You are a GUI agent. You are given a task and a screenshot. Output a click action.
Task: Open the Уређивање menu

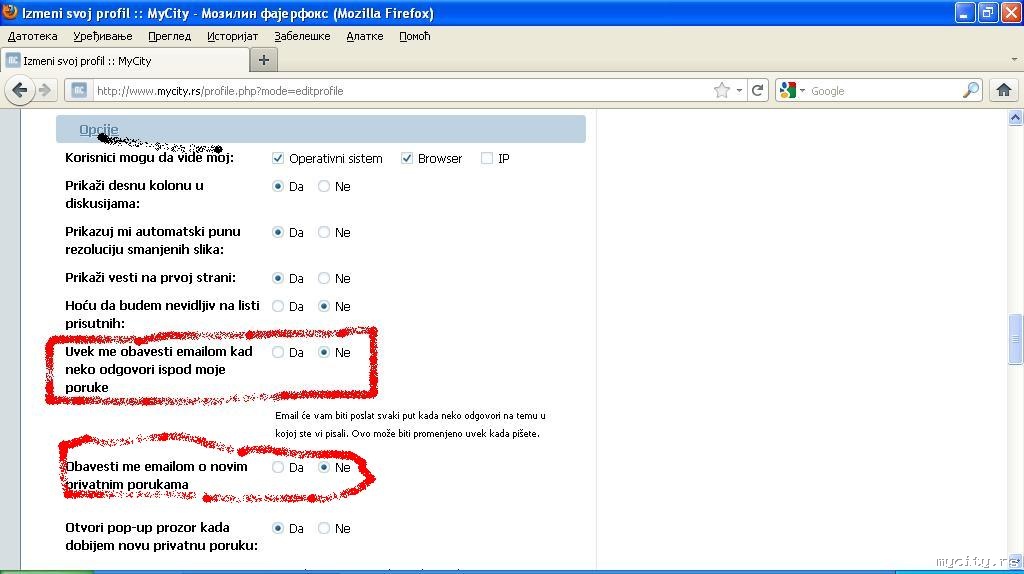(103, 37)
